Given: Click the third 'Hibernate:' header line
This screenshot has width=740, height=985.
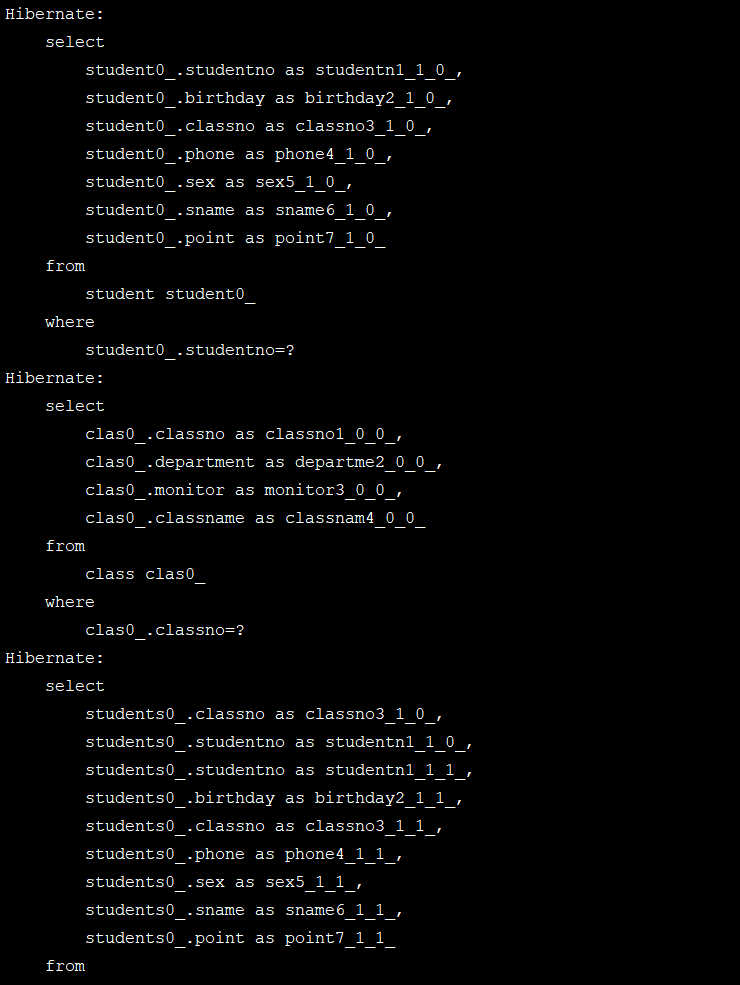Looking at the screenshot, I should tap(55, 658).
